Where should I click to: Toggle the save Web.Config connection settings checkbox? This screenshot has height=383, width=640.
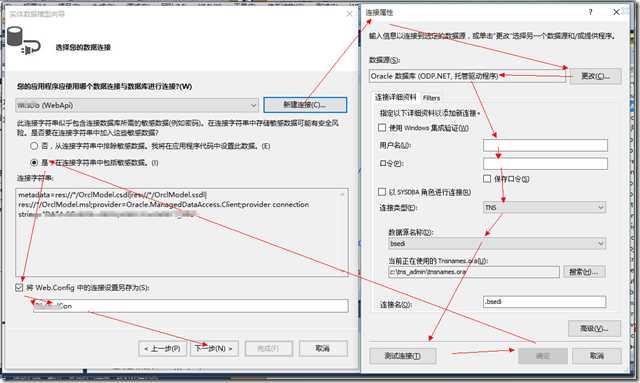[19, 288]
